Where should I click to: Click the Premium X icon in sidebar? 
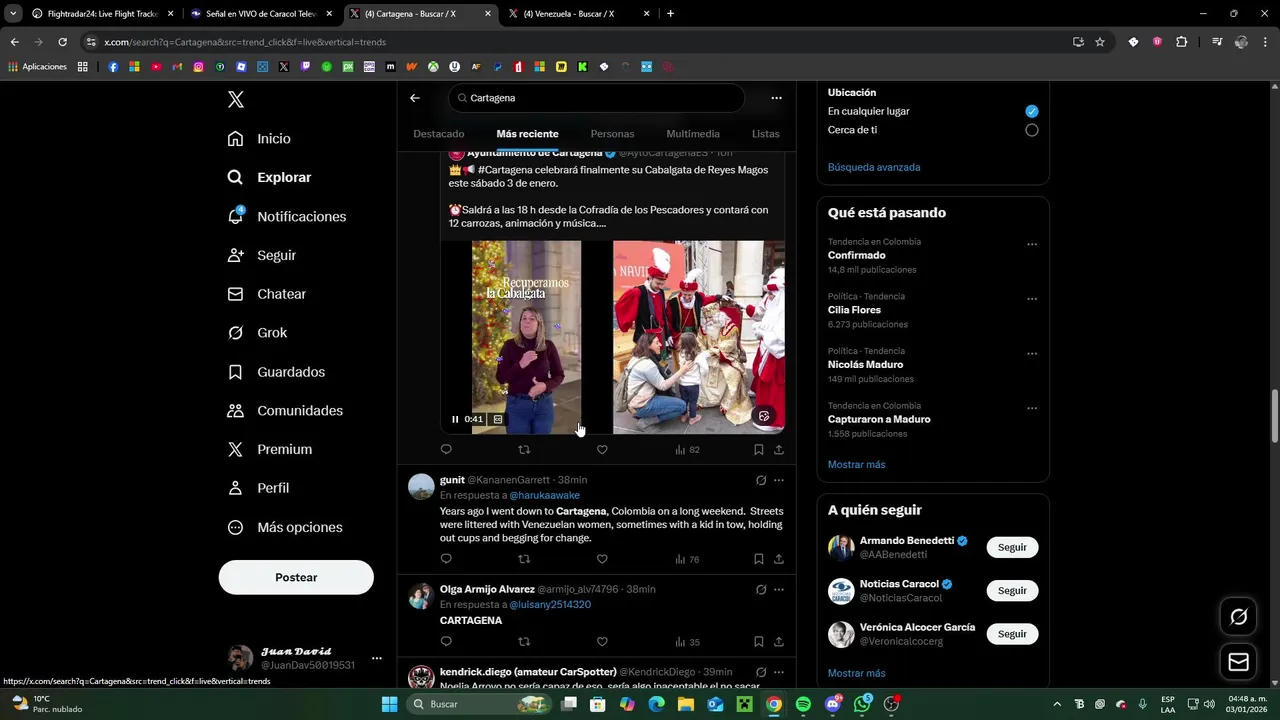236,450
